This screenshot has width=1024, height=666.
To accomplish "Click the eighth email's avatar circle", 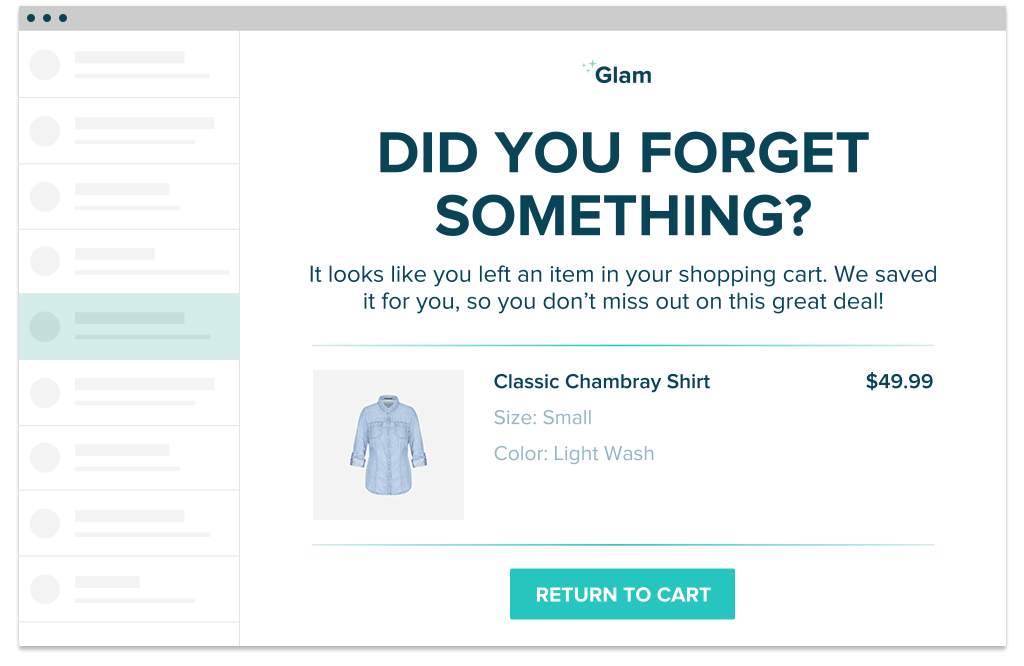I will (x=45, y=523).
